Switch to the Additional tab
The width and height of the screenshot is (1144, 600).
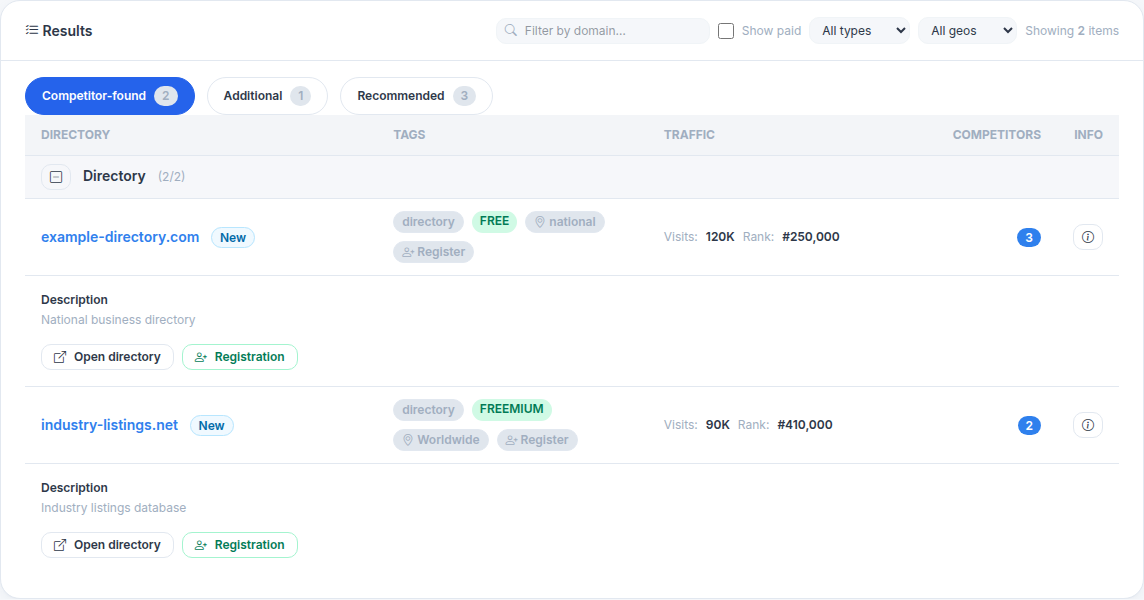pos(267,95)
